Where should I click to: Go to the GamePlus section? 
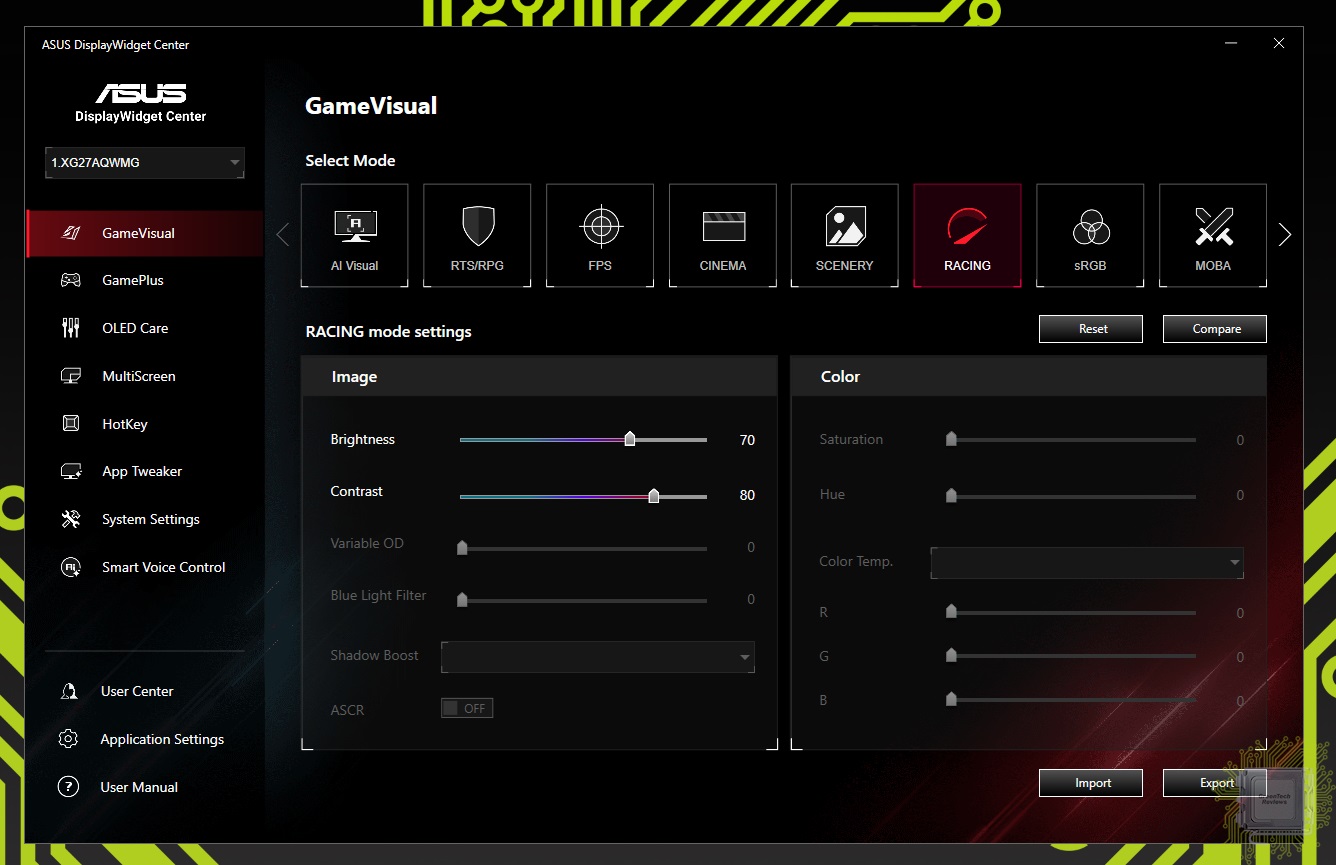pos(132,280)
